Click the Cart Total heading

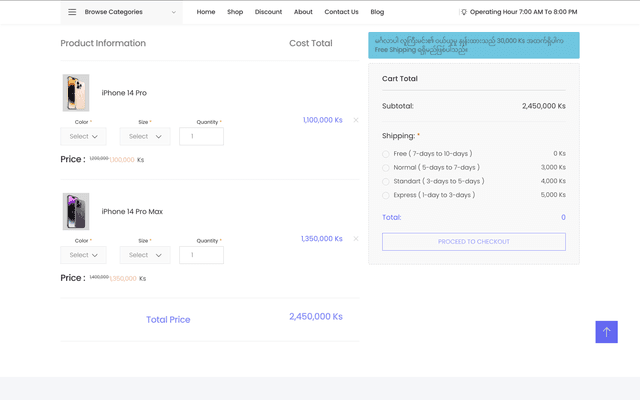coord(400,79)
